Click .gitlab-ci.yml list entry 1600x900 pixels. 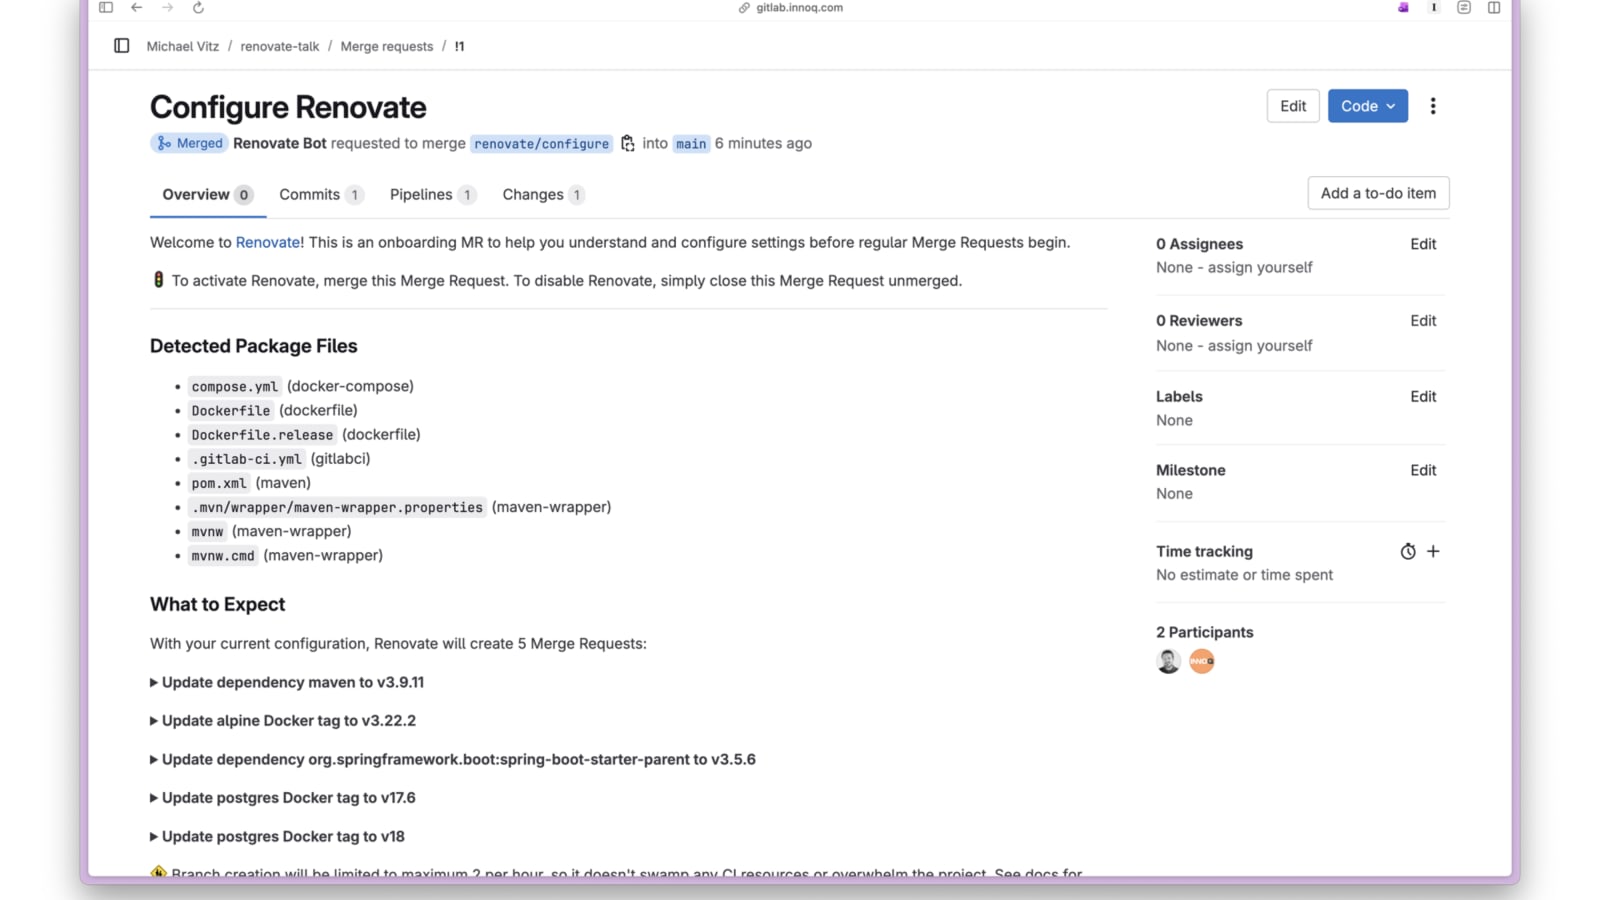246,459
